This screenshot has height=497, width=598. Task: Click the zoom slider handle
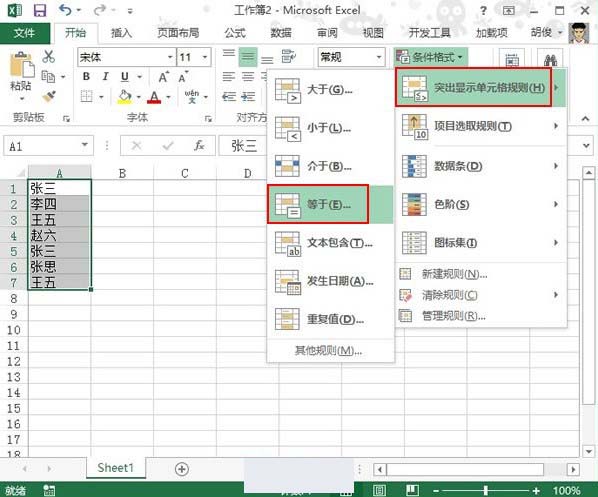485,490
